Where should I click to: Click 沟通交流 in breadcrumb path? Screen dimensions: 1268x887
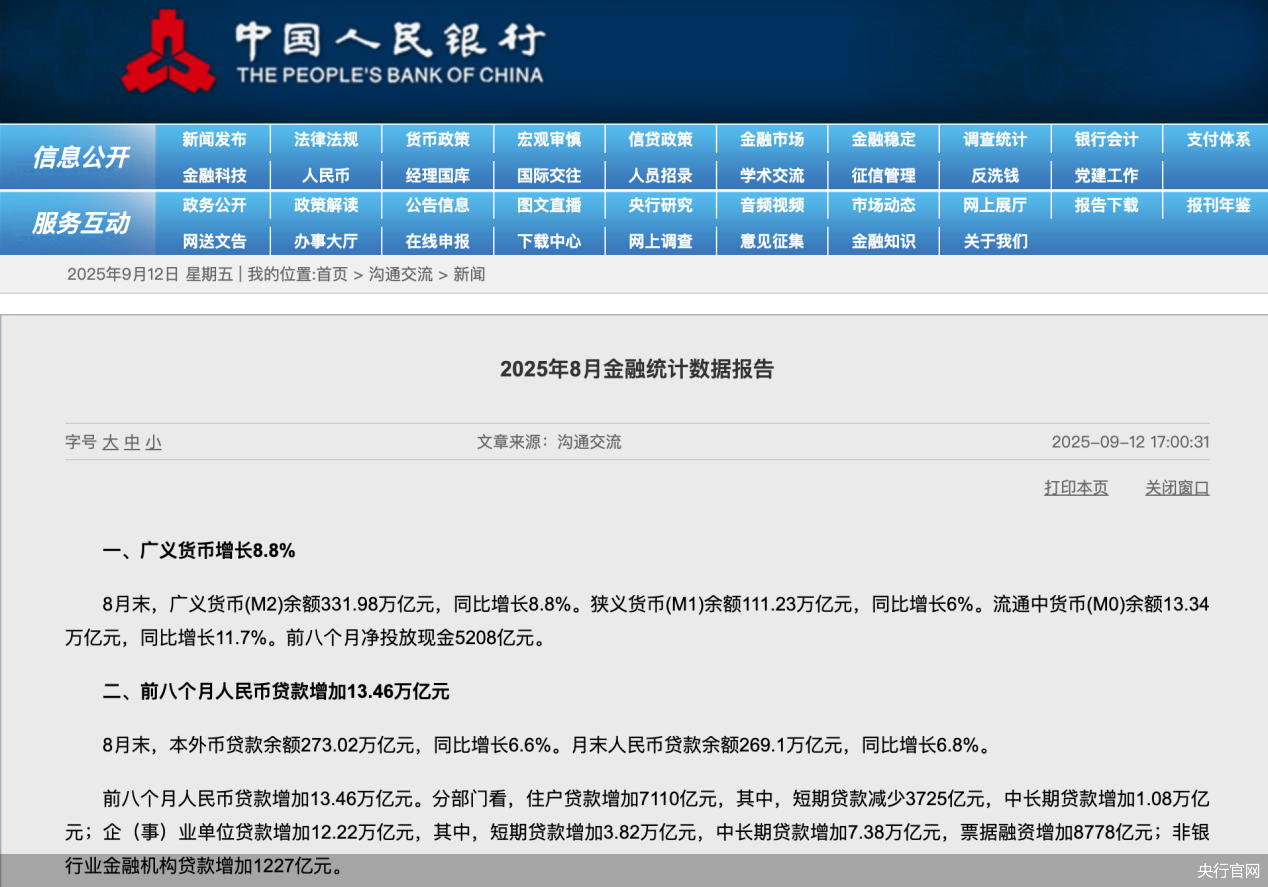pos(400,274)
